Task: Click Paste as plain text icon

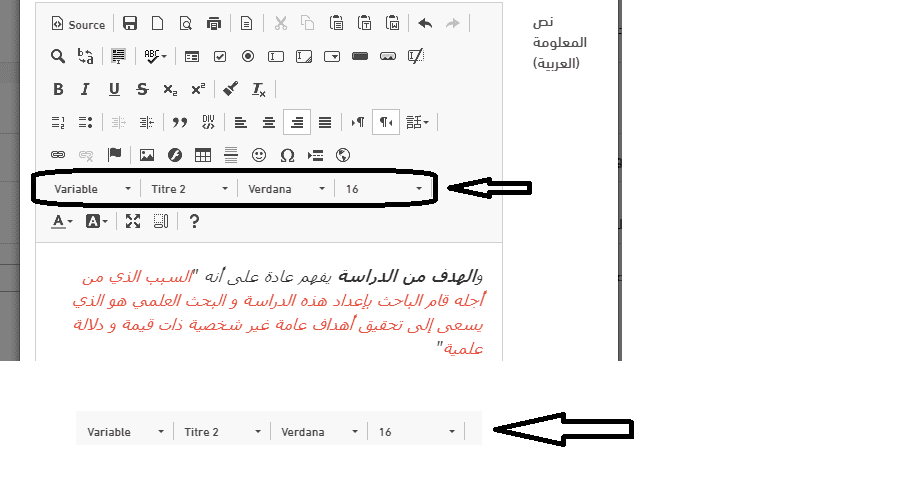Action: (x=365, y=23)
